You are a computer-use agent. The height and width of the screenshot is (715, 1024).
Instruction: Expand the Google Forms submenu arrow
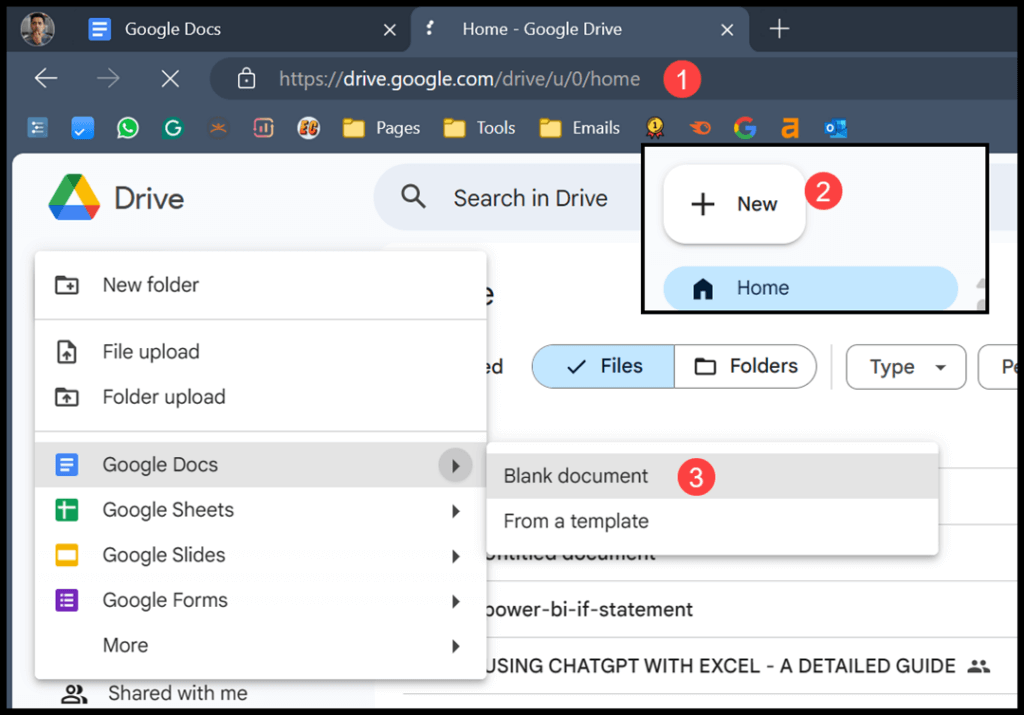(456, 601)
